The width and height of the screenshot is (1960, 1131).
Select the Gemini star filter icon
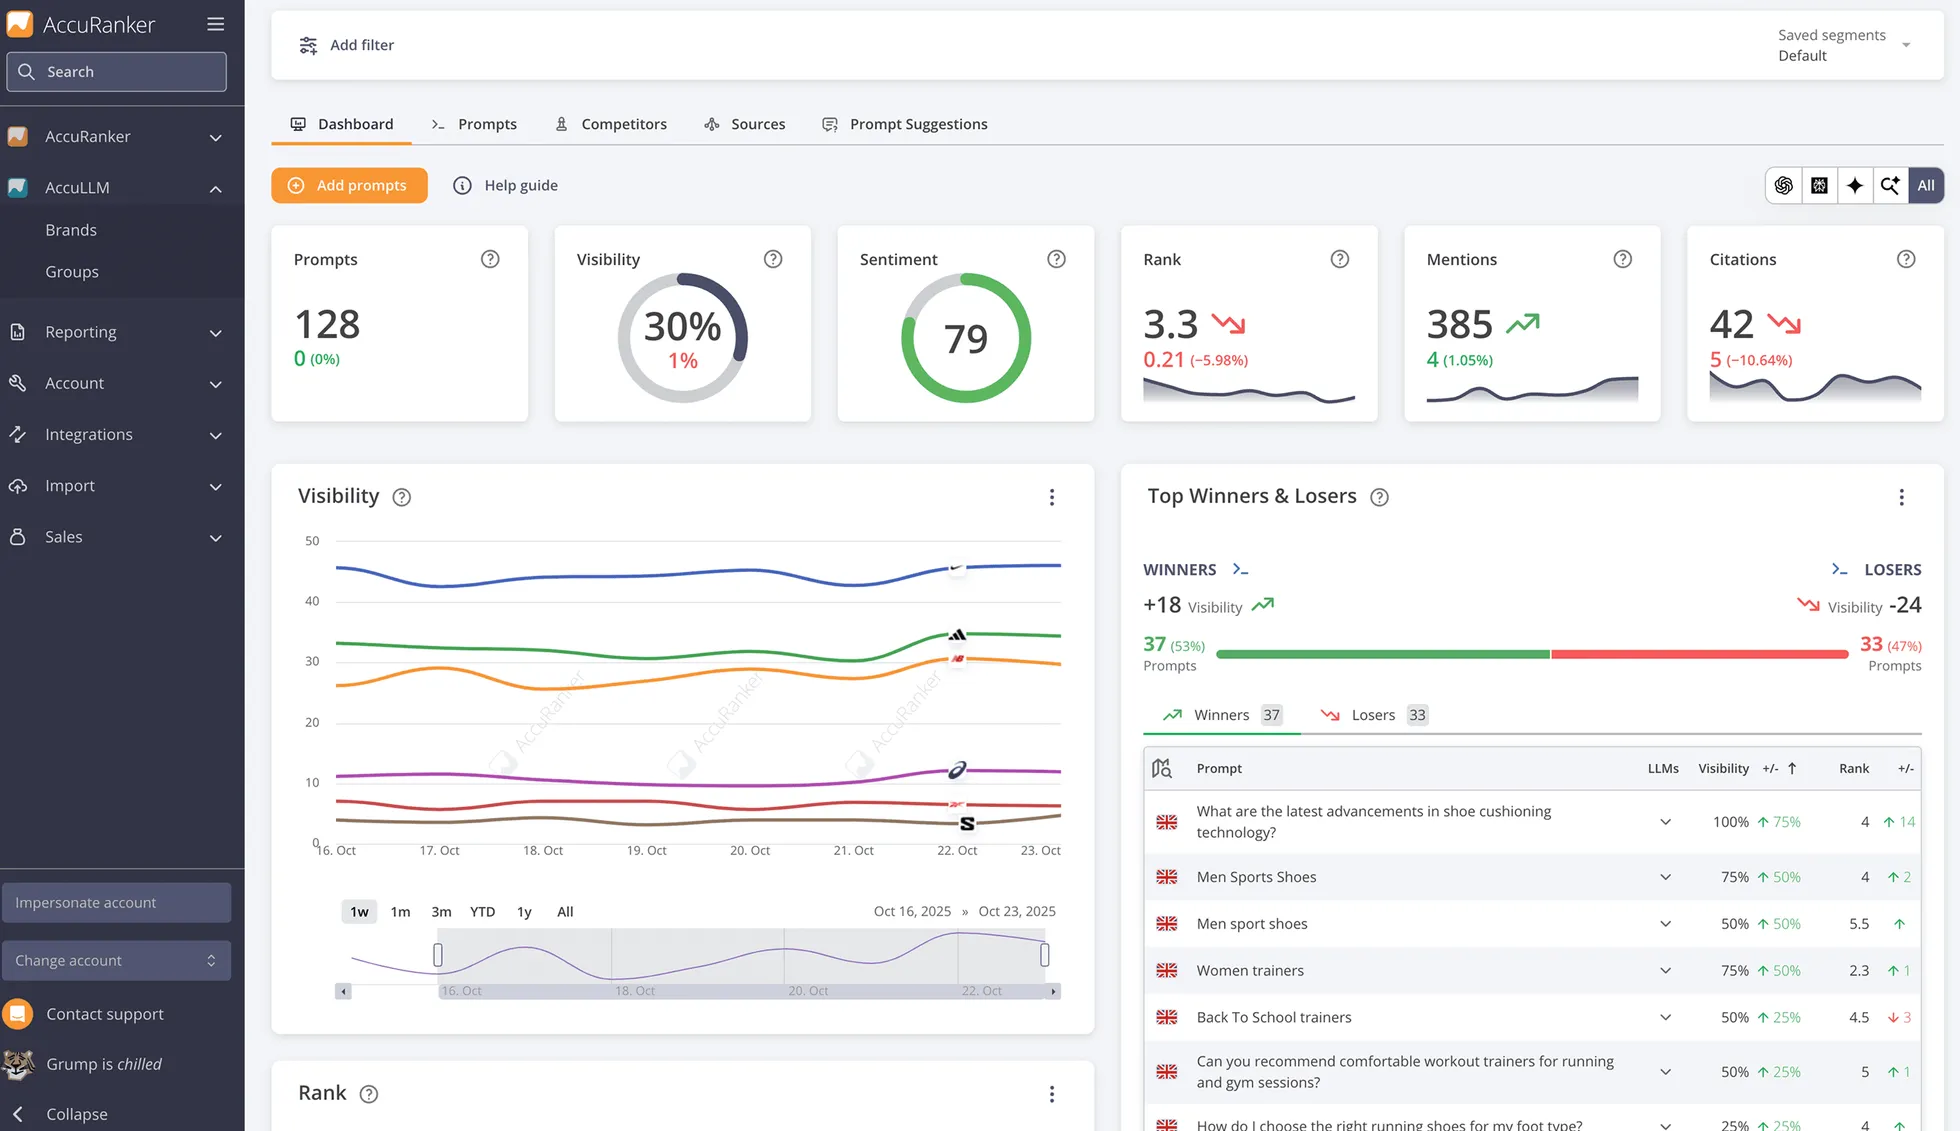(1855, 185)
